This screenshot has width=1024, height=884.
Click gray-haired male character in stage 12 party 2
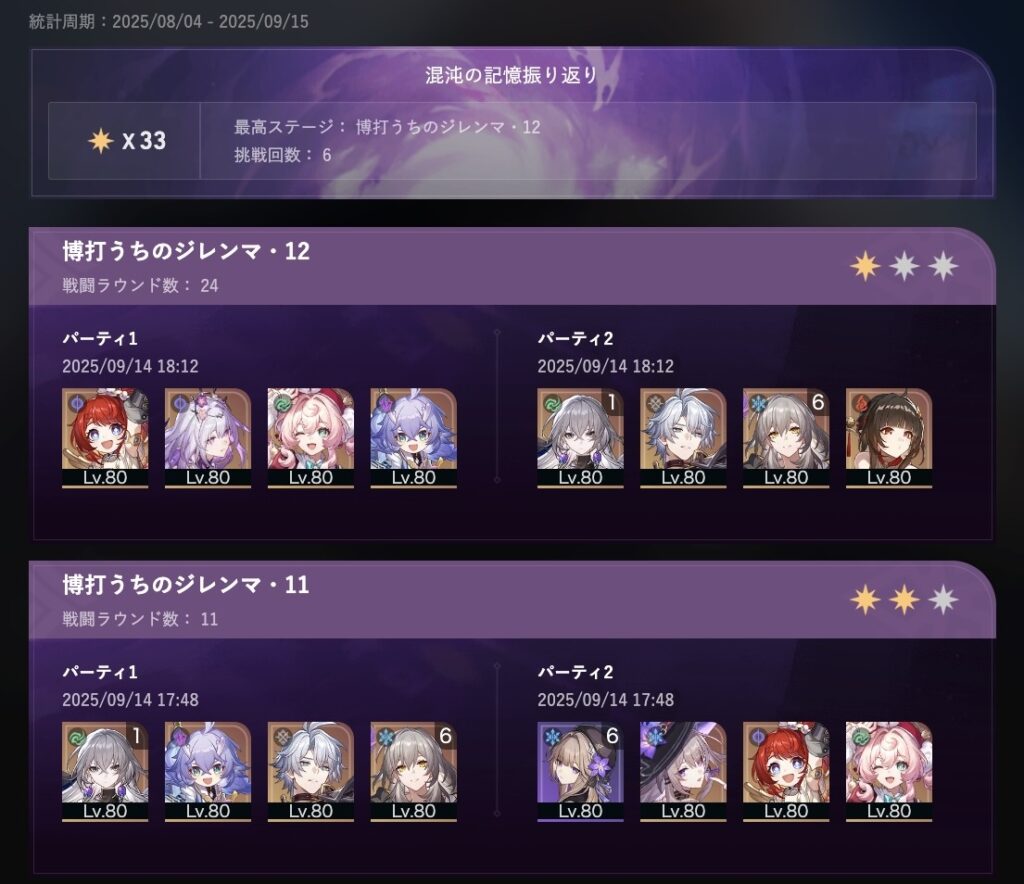pos(683,438)
